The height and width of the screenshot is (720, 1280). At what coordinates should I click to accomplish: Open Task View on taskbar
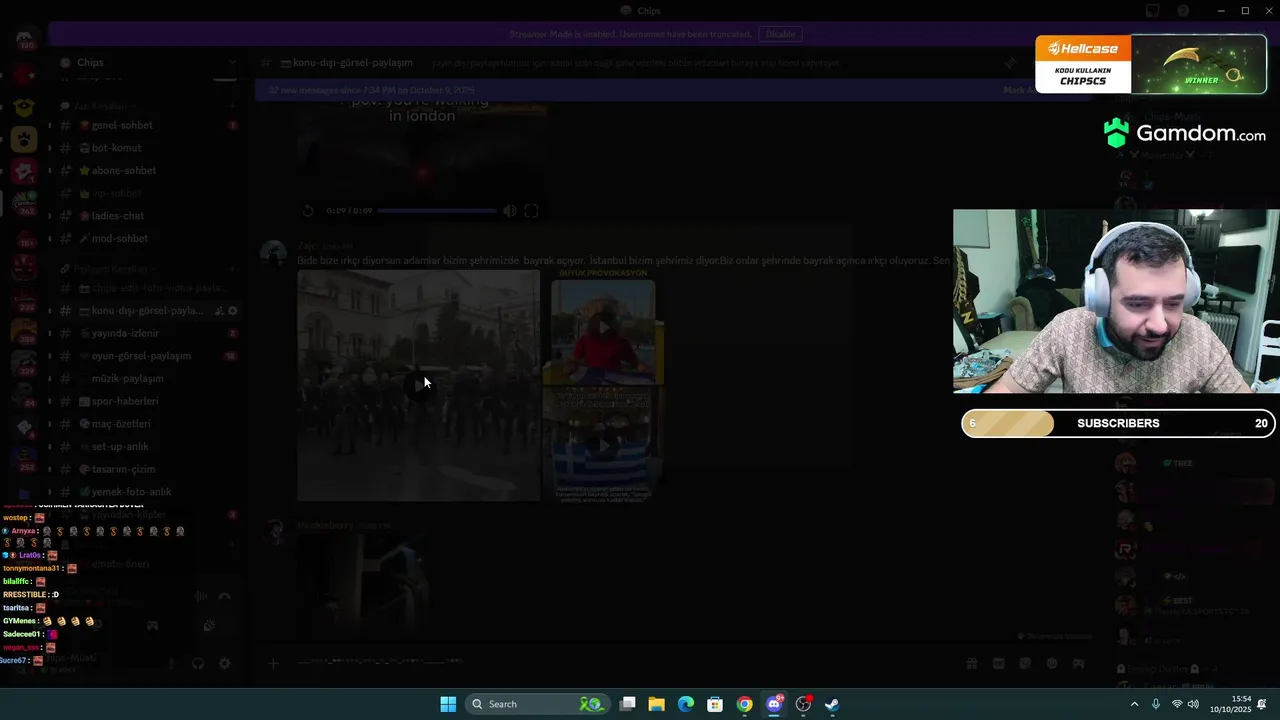click(628, 704)
